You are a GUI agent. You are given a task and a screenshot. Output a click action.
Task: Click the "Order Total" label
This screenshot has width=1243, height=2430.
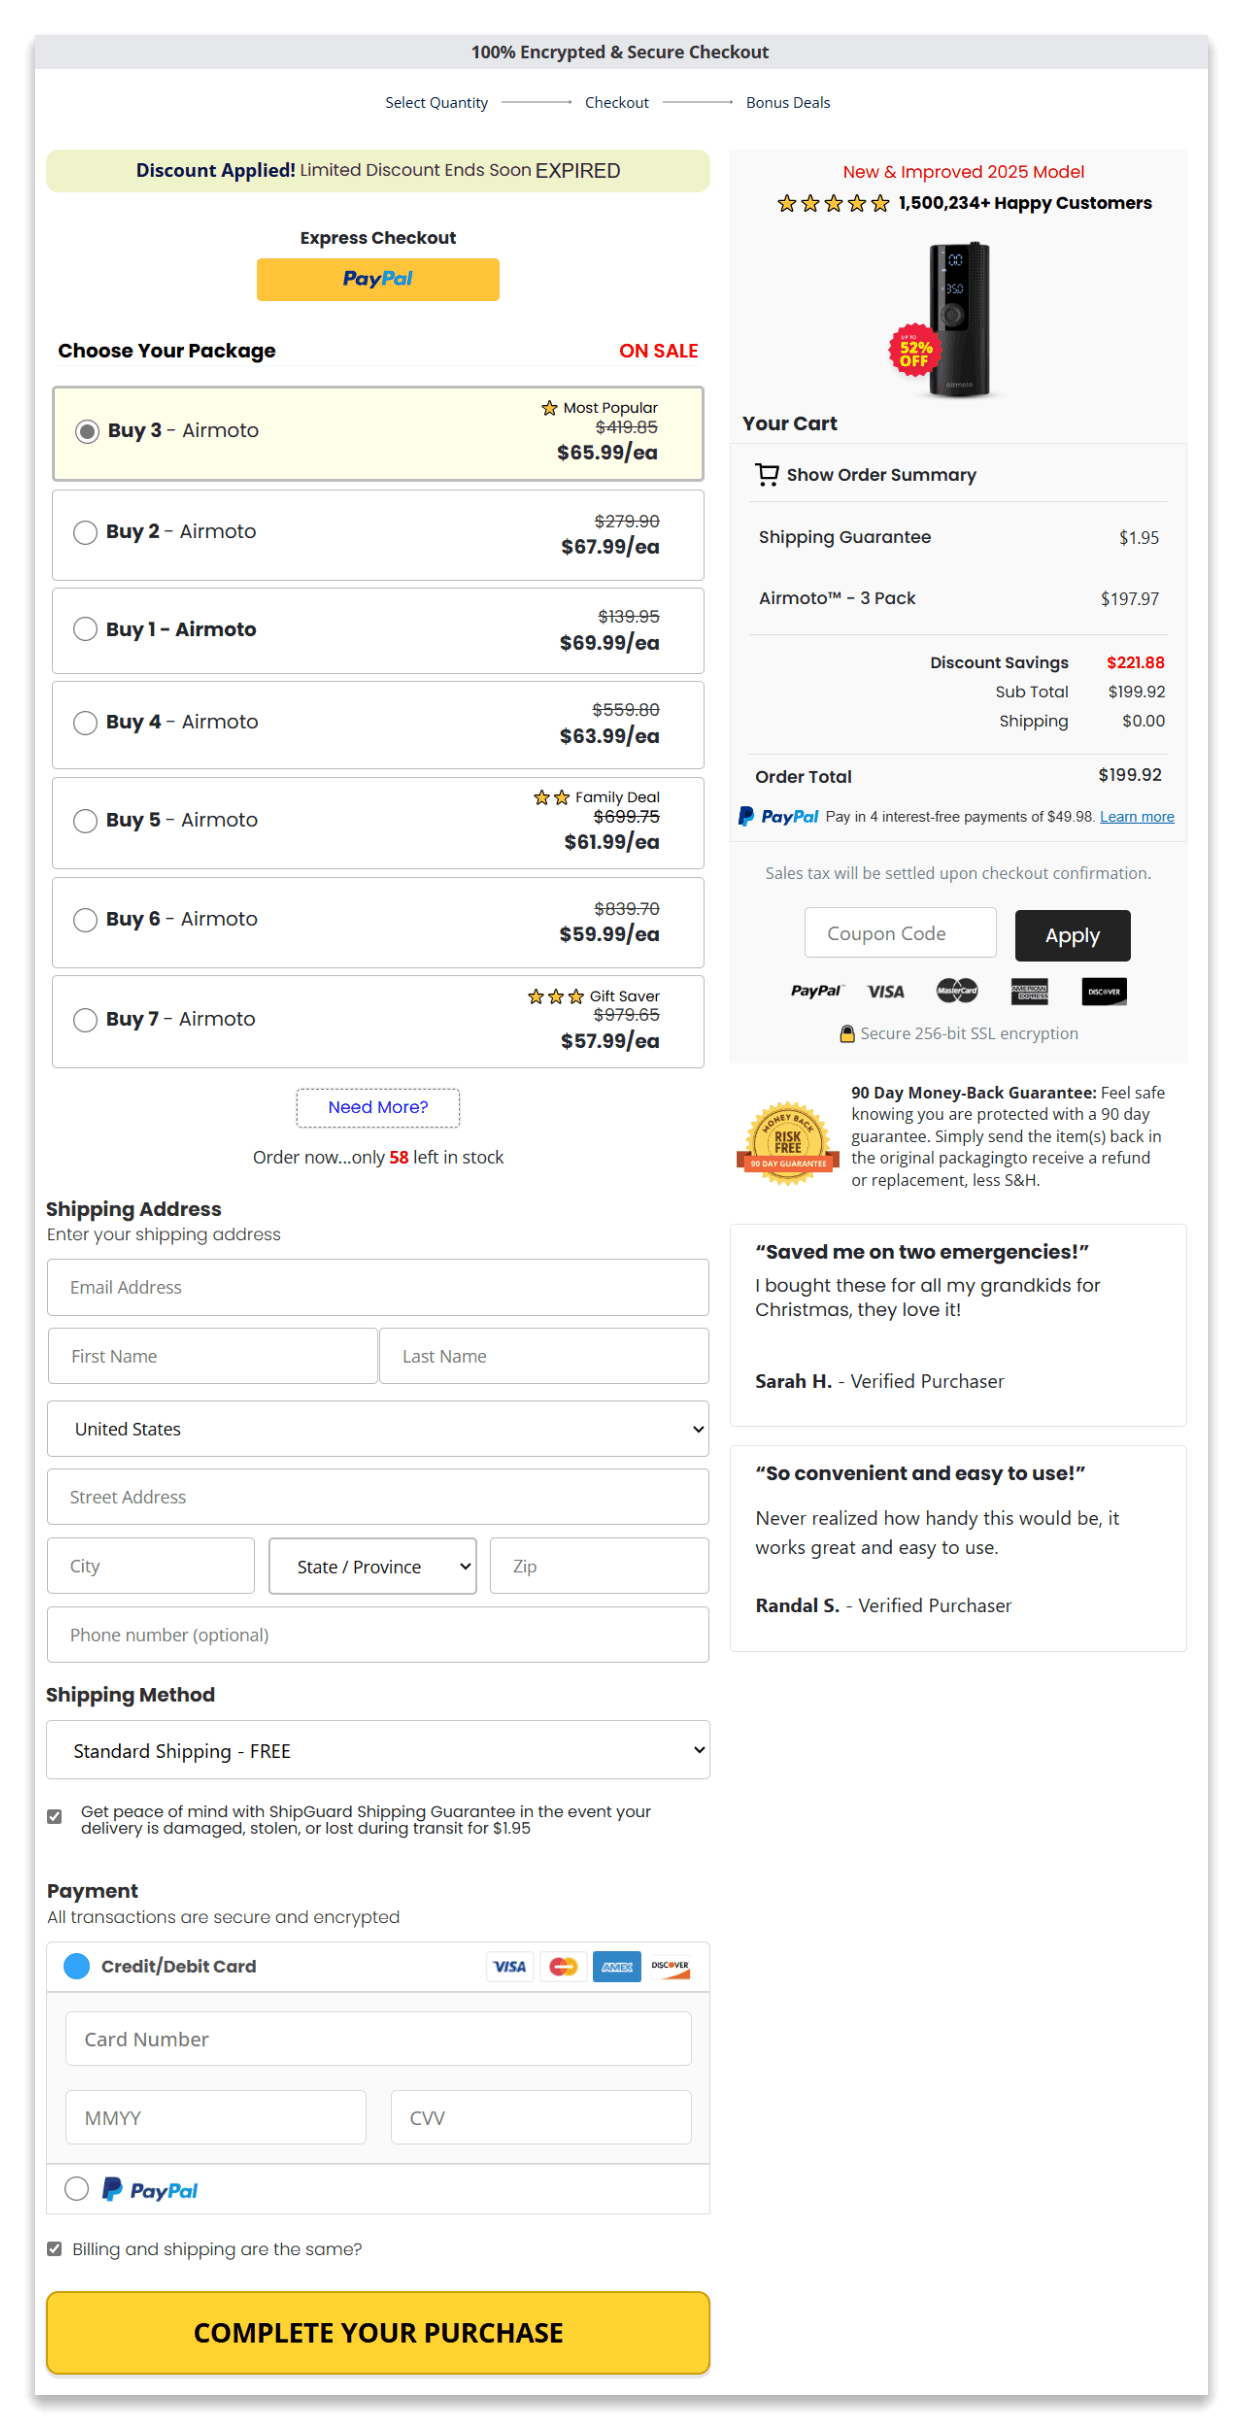click(803, 777)
